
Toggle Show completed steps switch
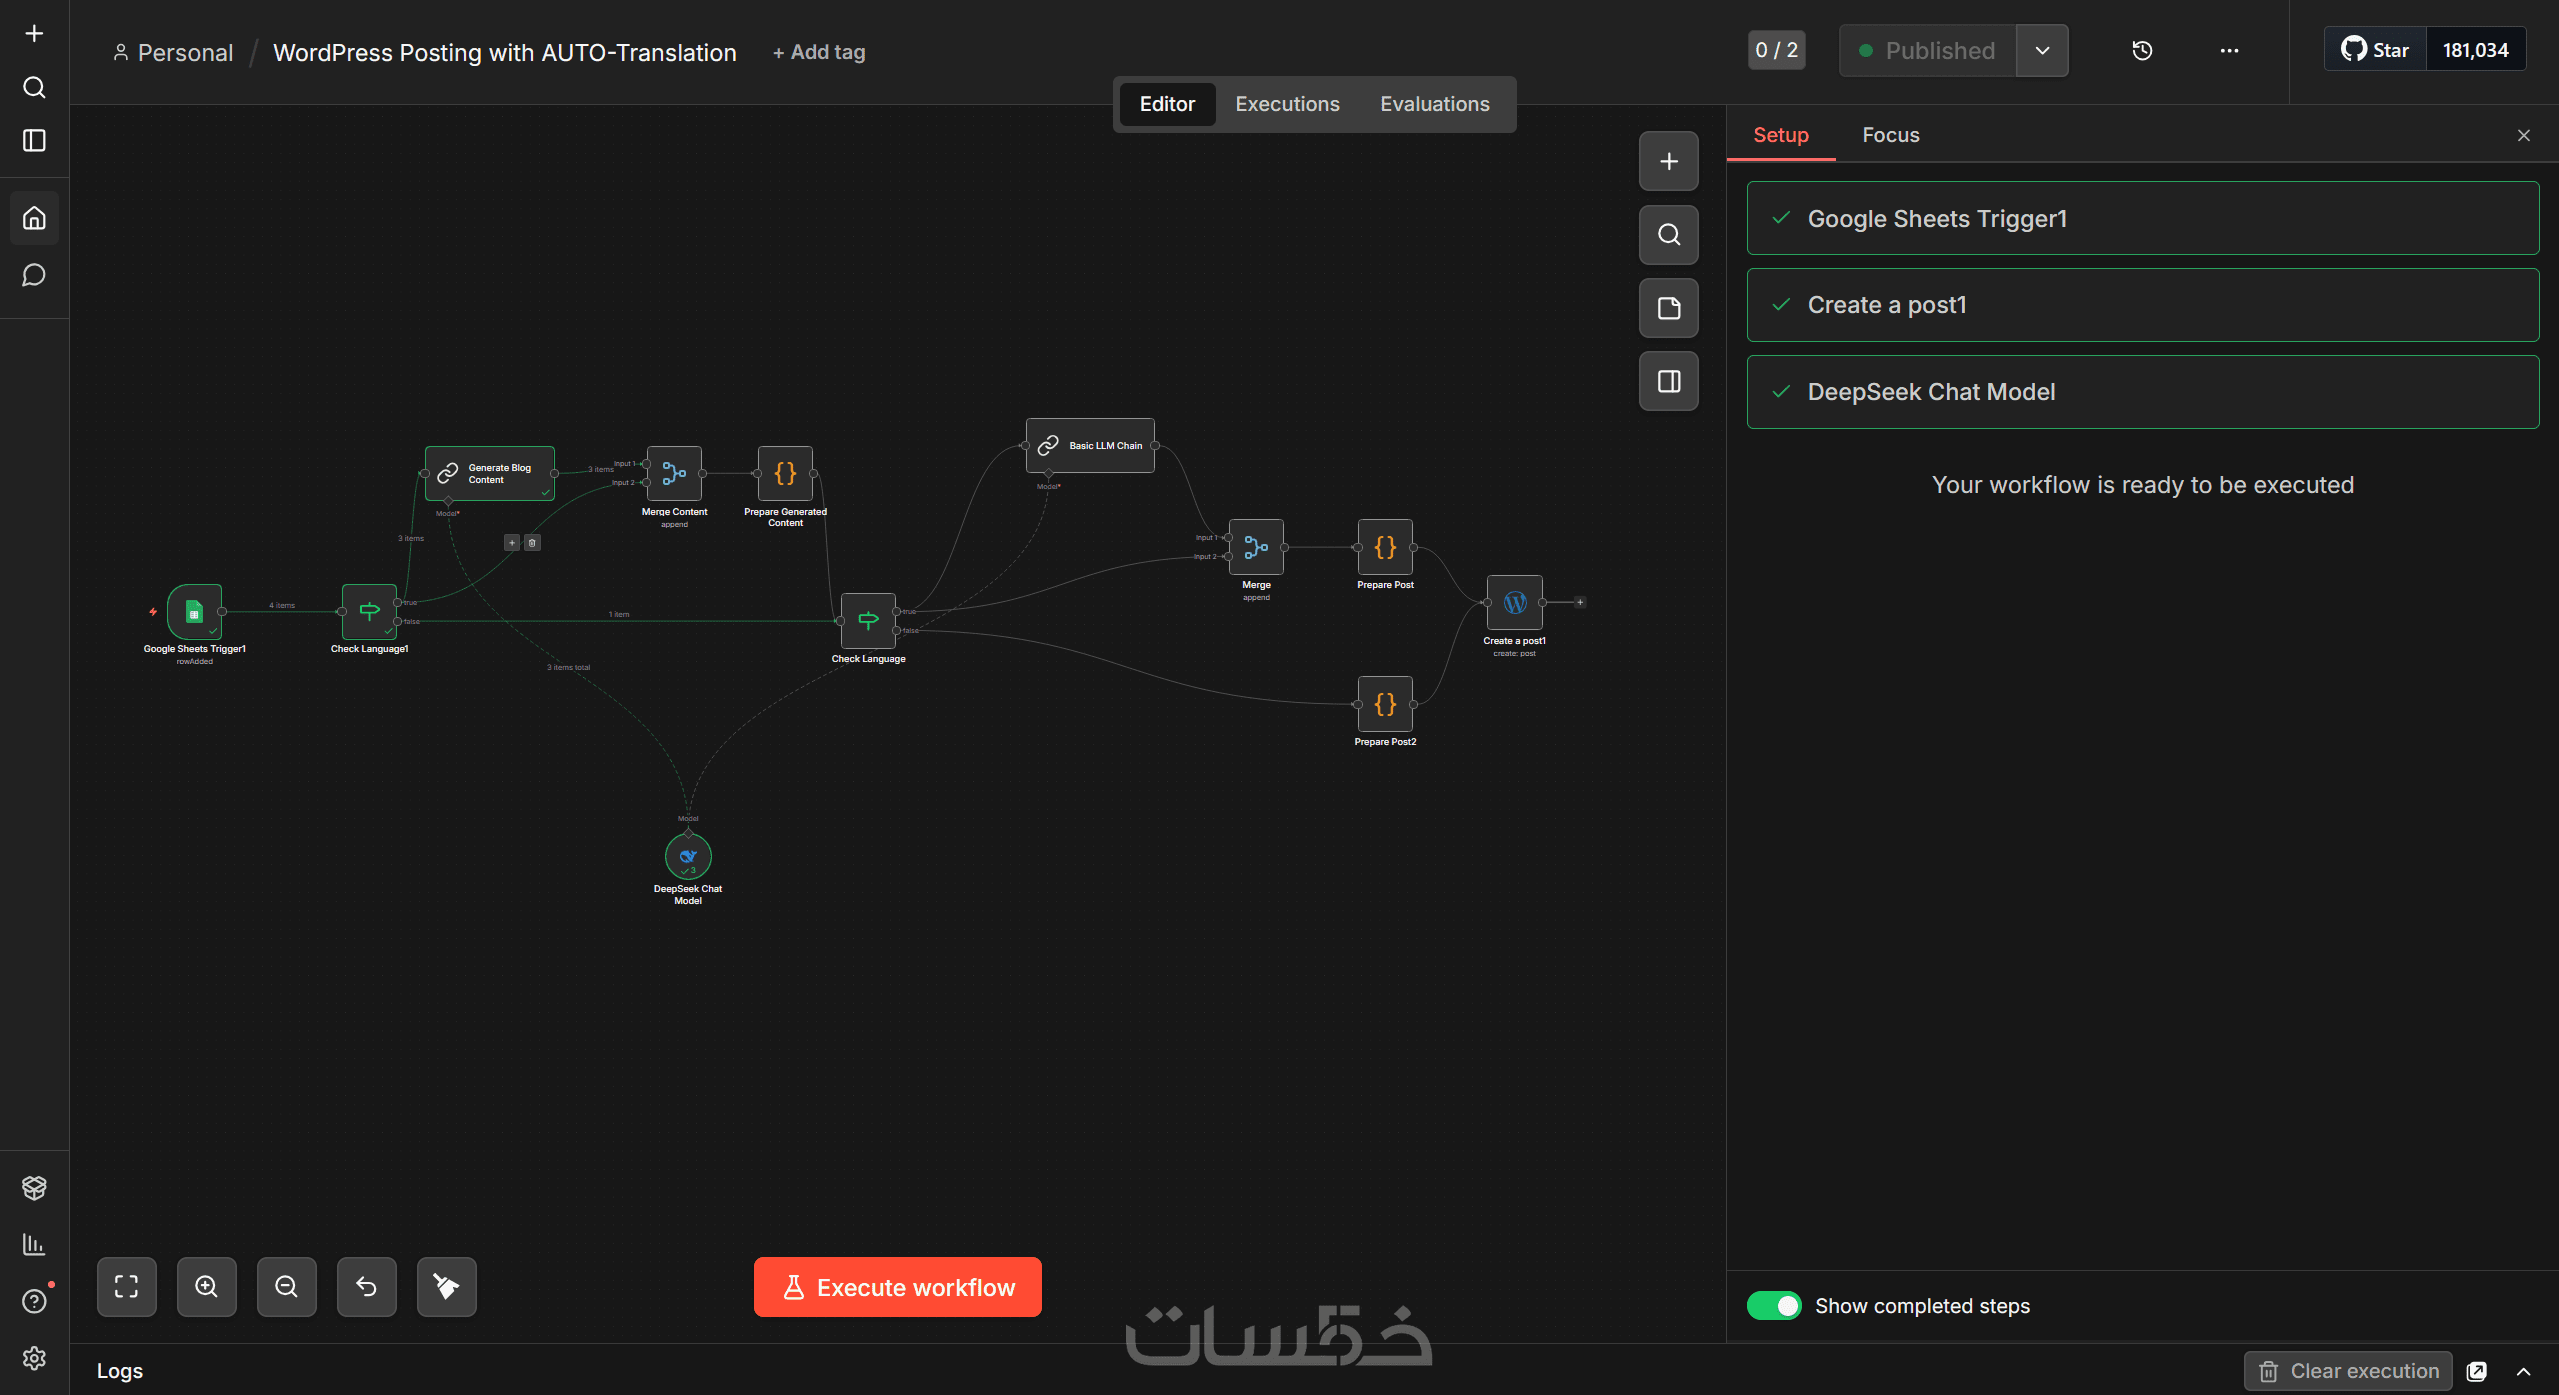pyautogui.click(x=1773, y=1305)
